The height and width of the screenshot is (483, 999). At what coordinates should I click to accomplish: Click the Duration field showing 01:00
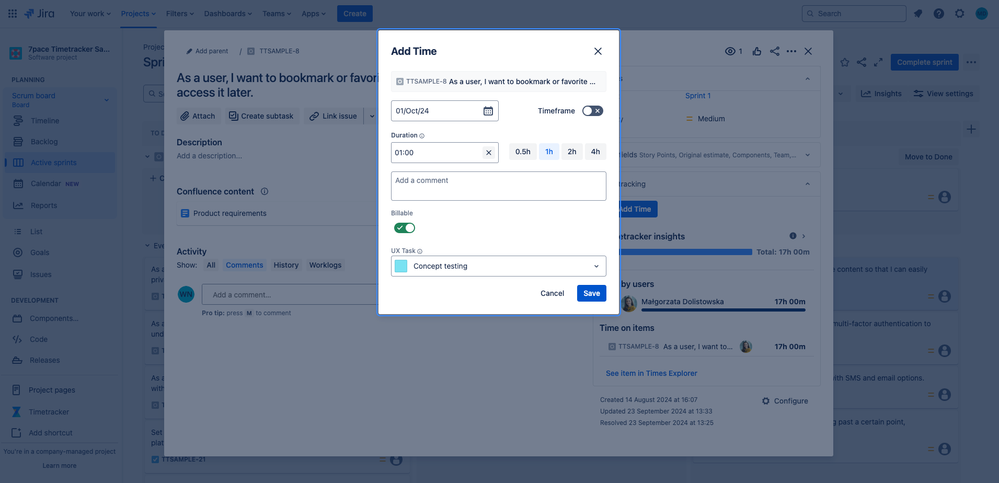tap(445, 153)
